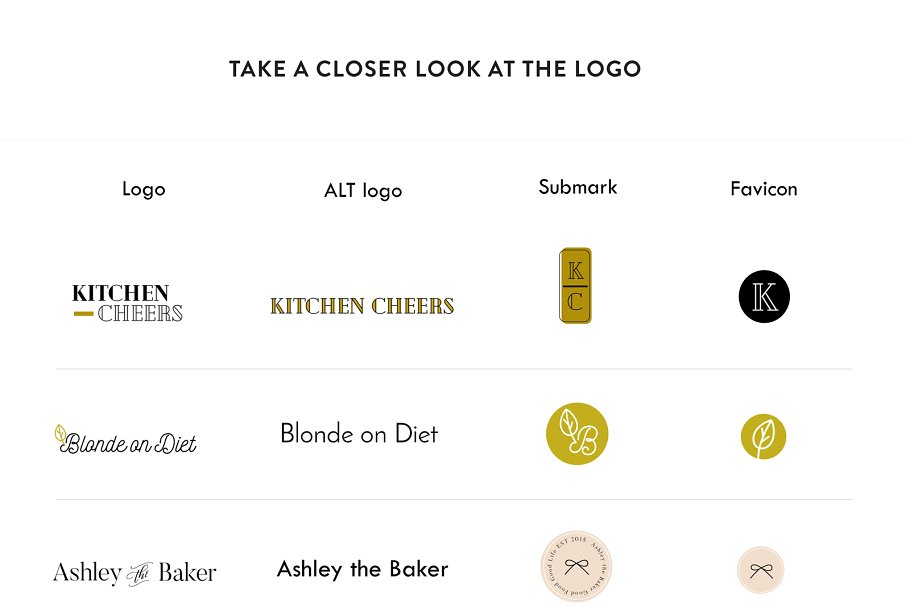Click the gold leaf favicon

pos(763,437)
